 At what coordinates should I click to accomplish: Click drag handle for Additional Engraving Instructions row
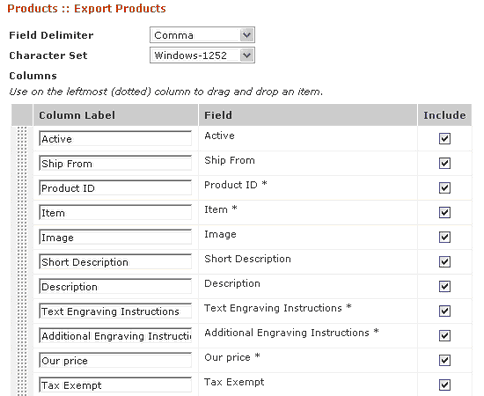pyautogui.click(x=22, y=336)
